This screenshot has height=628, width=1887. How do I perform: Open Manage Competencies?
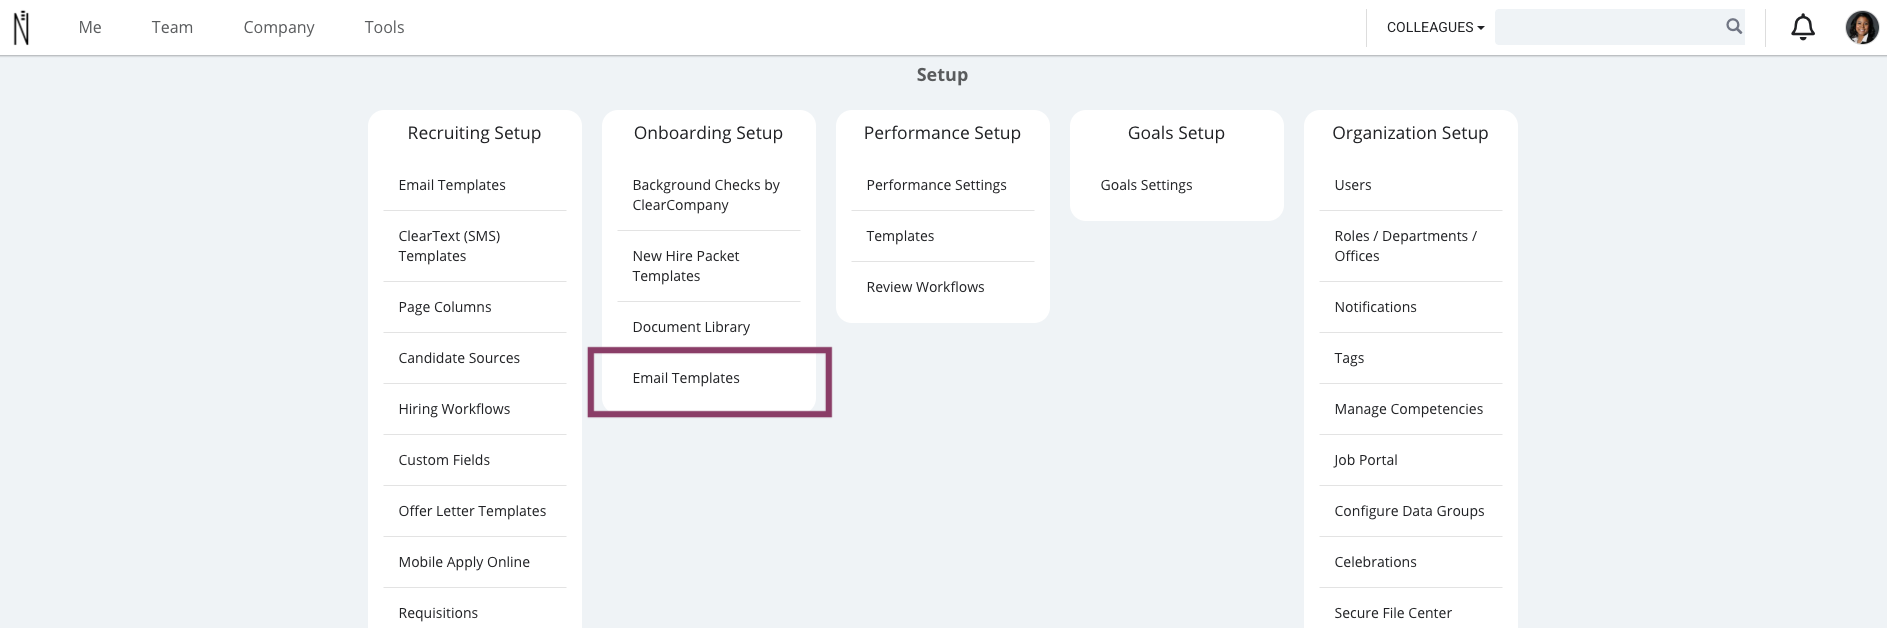[x=1408, y=409]
